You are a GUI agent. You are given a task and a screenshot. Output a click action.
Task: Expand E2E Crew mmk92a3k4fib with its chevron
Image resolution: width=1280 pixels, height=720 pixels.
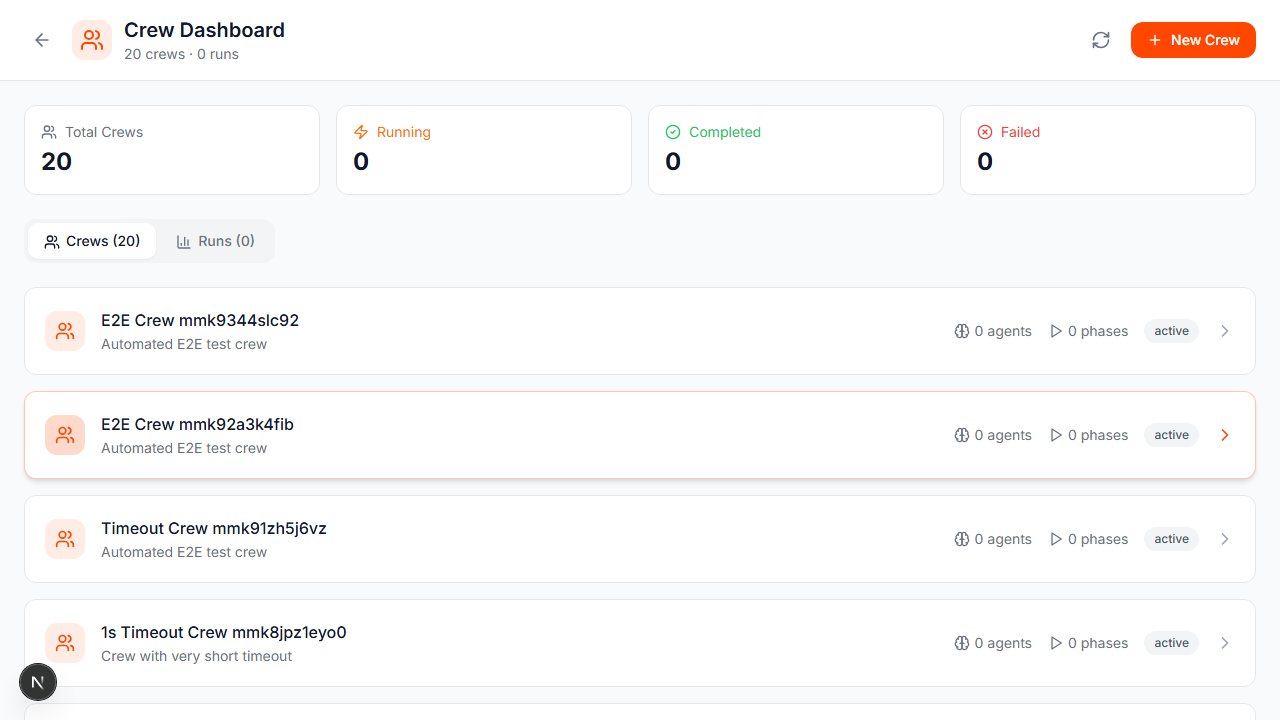(x=1225, y=435)
